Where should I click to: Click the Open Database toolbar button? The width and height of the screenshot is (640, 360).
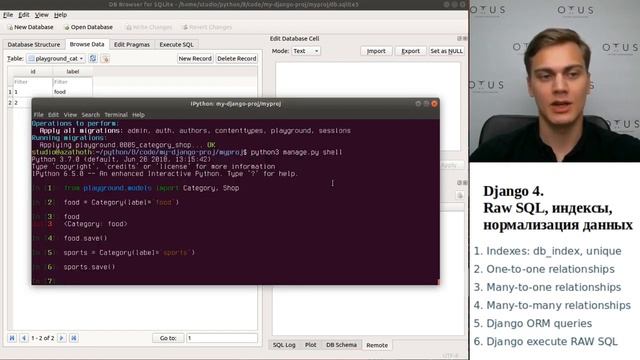(x=88, y=27)
